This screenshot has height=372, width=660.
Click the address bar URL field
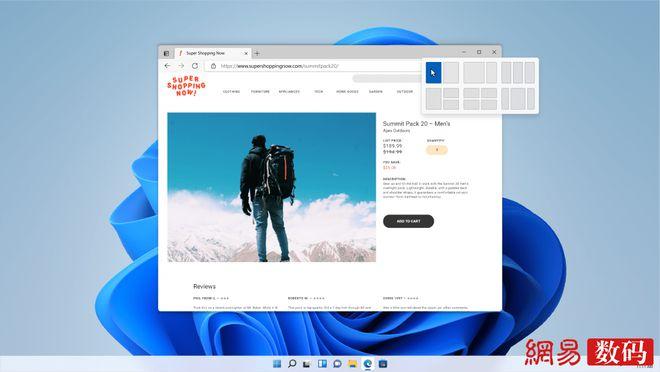[312, 66]
